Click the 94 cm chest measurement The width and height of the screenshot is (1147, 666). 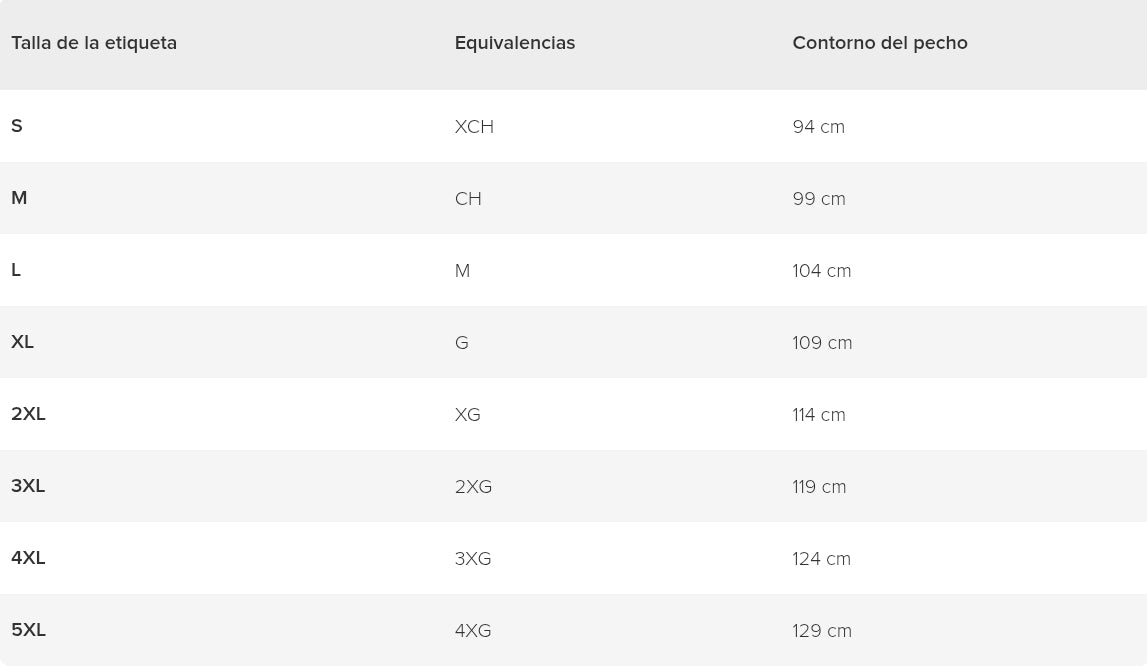tap(819, 127)
